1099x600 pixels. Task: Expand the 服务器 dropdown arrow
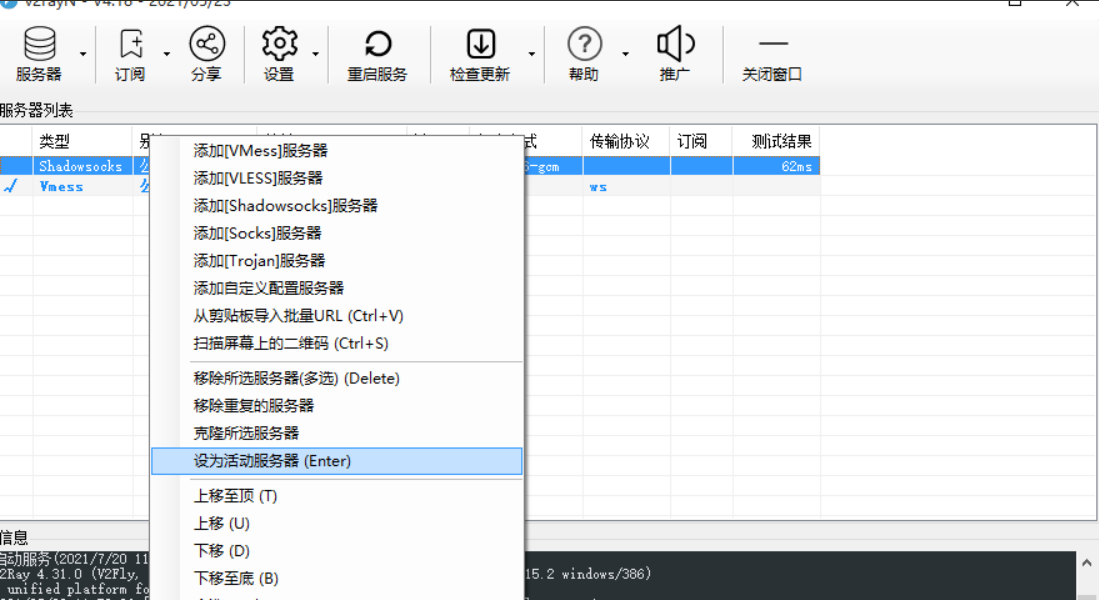(x=83, y=54)
